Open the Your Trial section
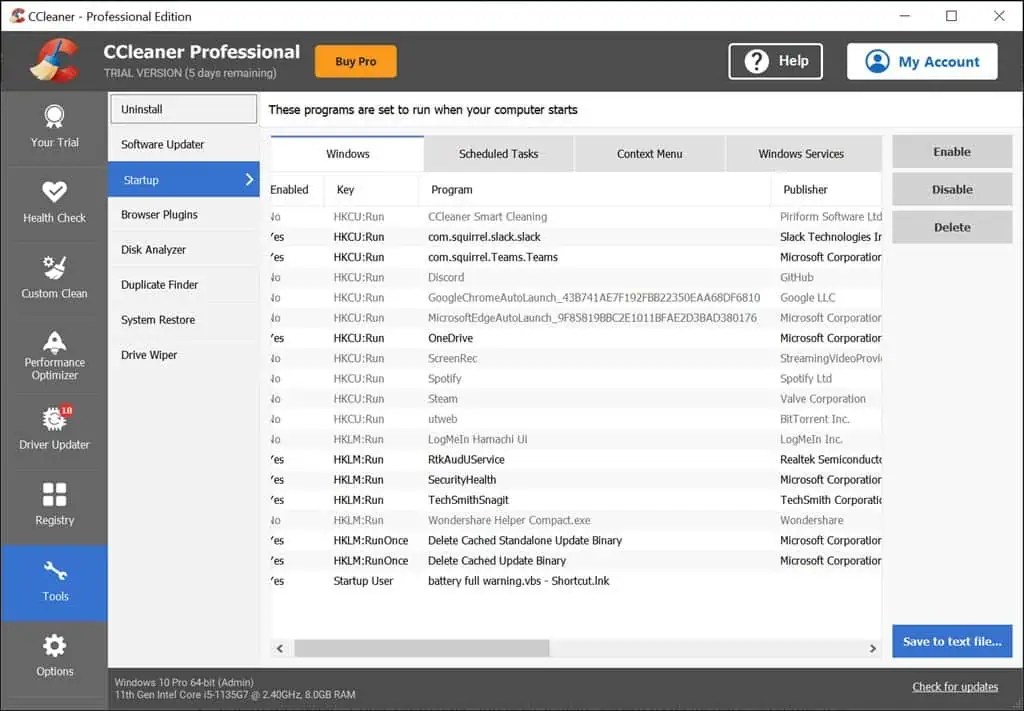 [x=54, y=129]
